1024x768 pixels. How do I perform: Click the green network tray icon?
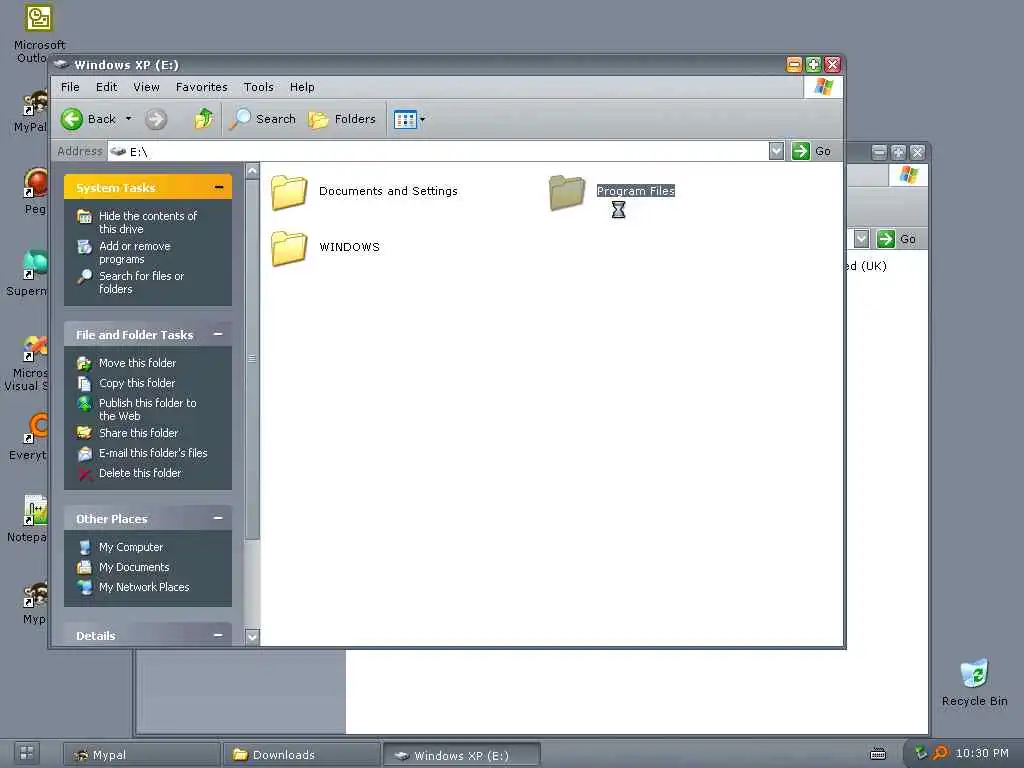coord(921,753)
